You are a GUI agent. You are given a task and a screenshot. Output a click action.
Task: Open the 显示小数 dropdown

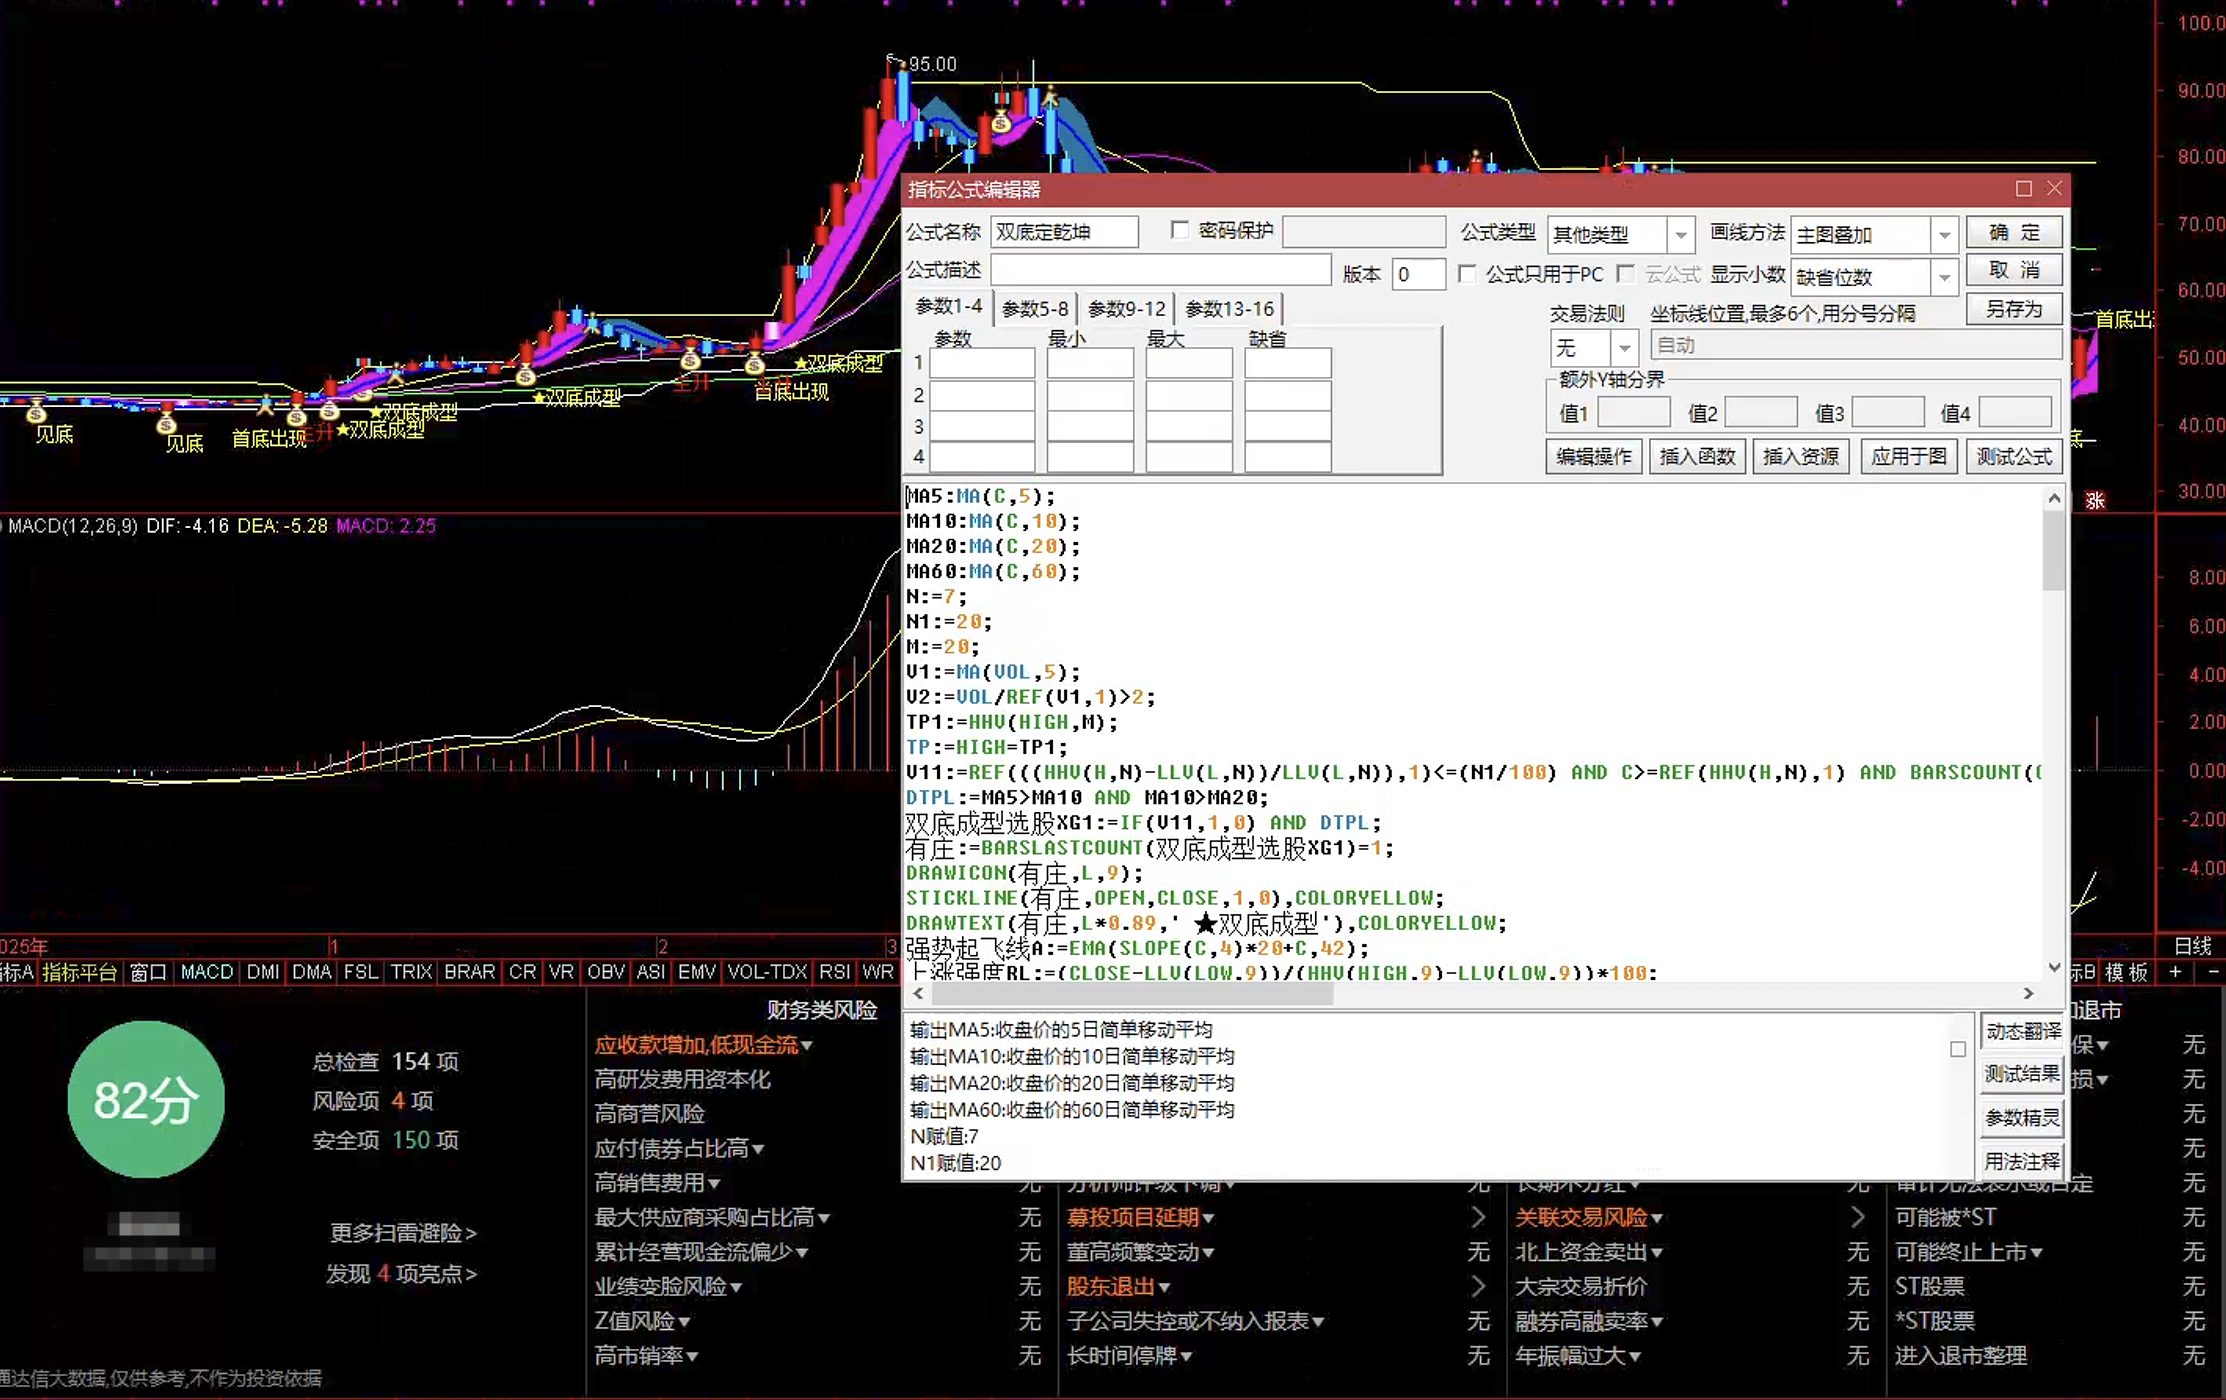point(1944,277)
